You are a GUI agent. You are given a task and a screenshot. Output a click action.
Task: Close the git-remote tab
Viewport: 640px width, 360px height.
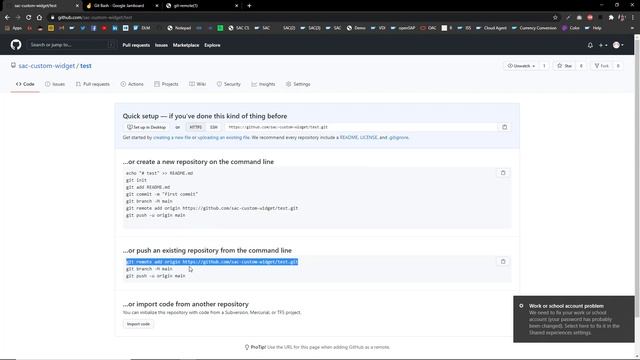(x=236, y=6)
